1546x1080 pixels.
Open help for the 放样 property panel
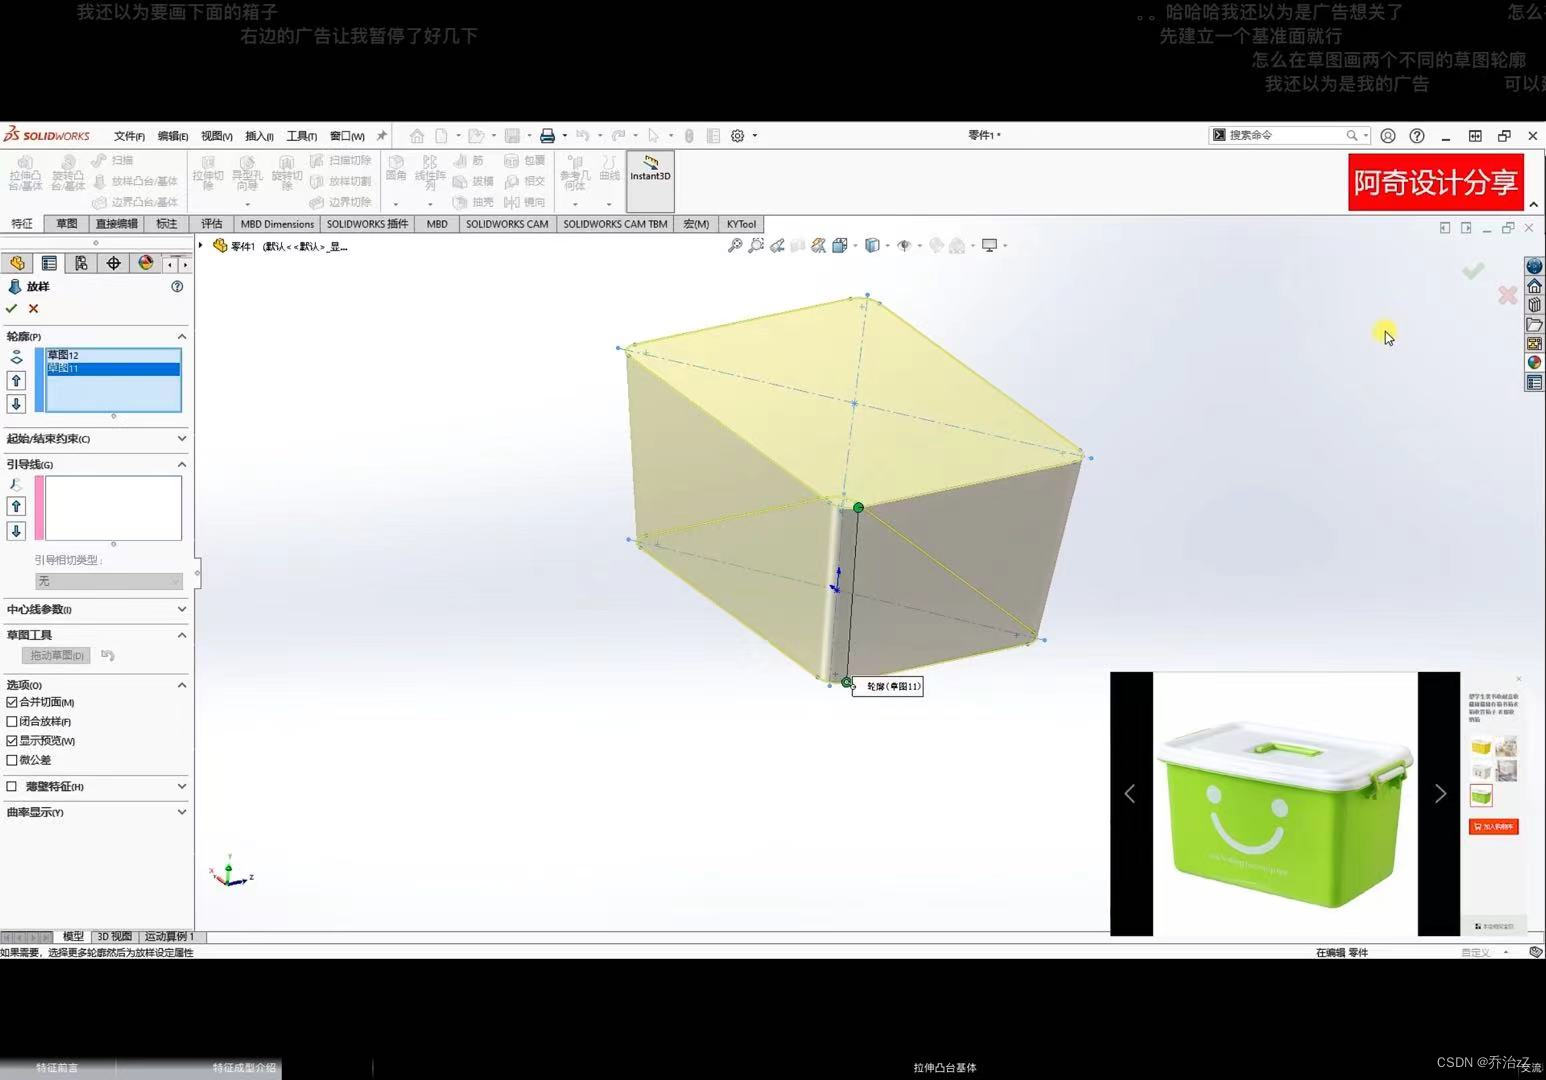tap(177, 287)
